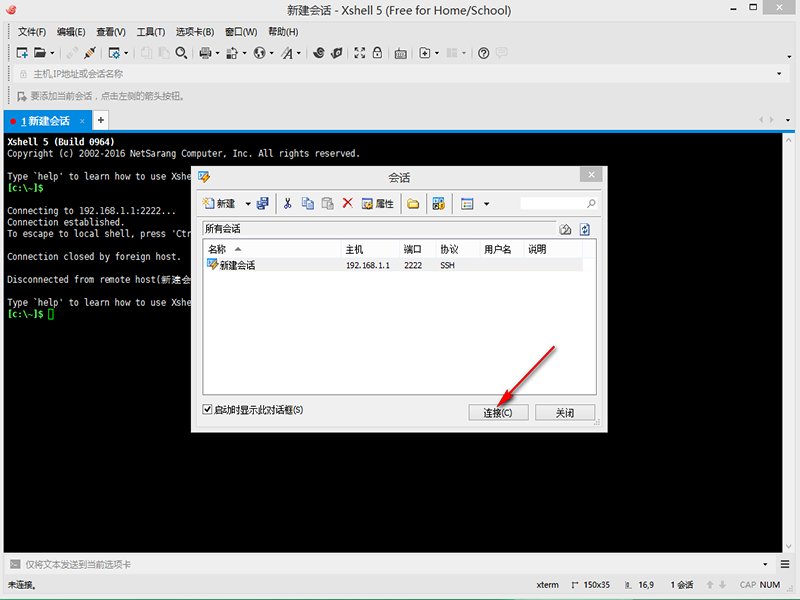Toggle 启动时显示此对话框 checkbox
Image resolution: width=800 pixels, height=600 pixels.
tap(208, 410)
